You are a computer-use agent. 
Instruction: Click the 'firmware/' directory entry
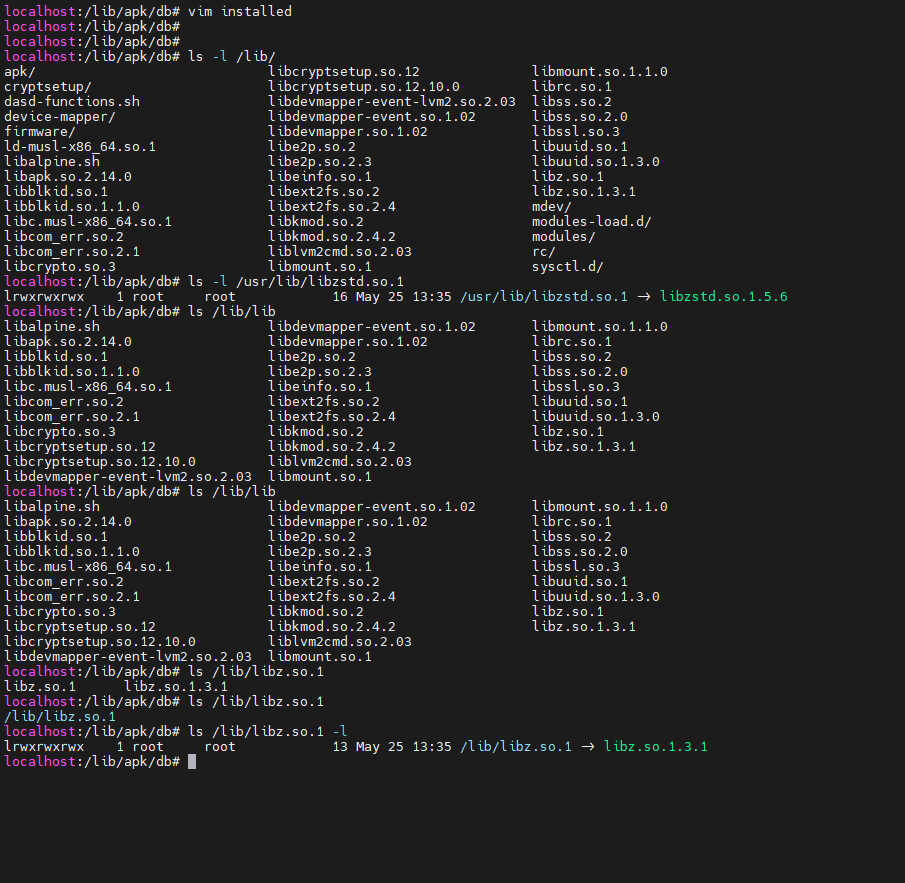tap(40, 132)
